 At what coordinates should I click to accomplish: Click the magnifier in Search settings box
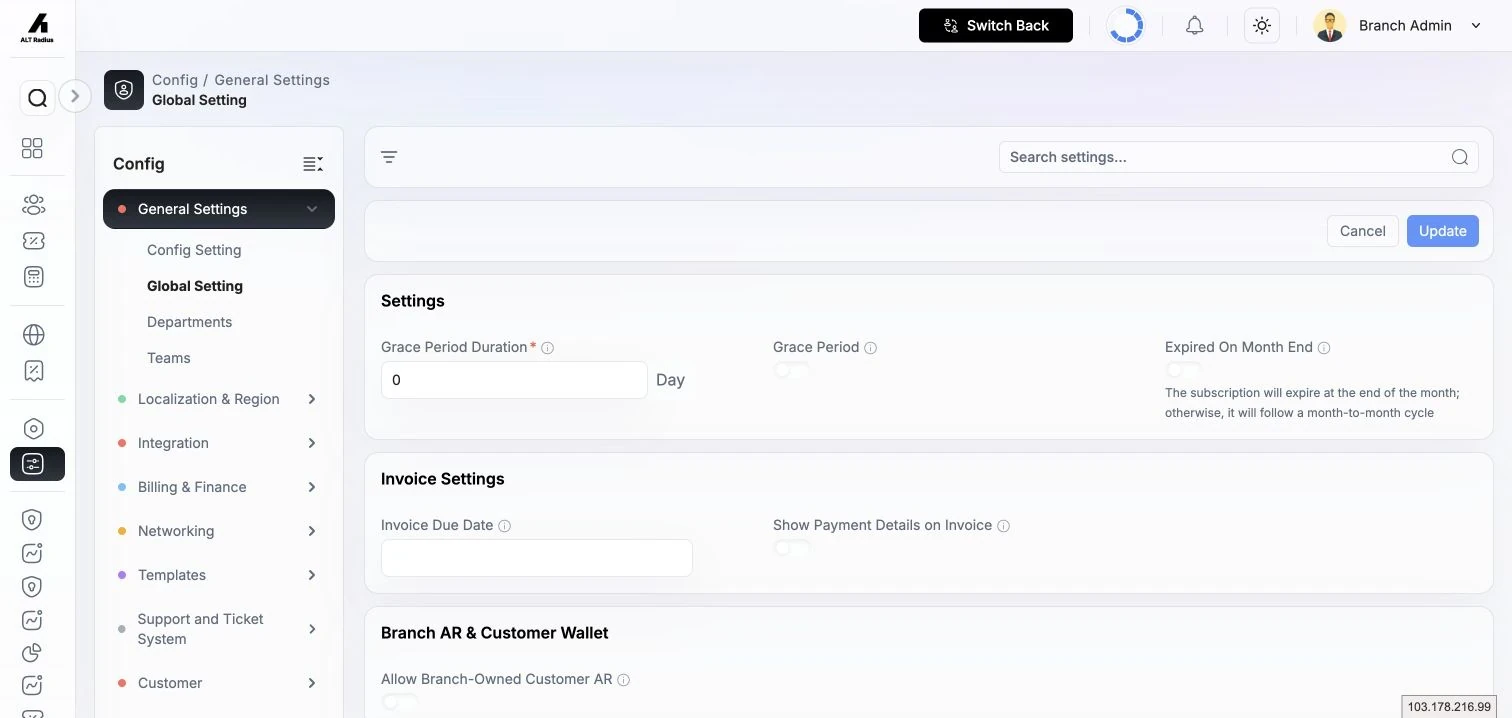[x=1460, y=157]
